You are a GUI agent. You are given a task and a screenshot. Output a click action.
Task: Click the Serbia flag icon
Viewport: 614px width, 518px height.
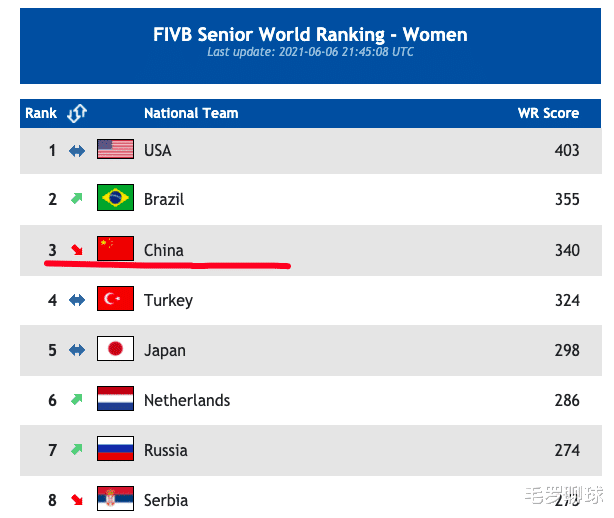(115, 498)
